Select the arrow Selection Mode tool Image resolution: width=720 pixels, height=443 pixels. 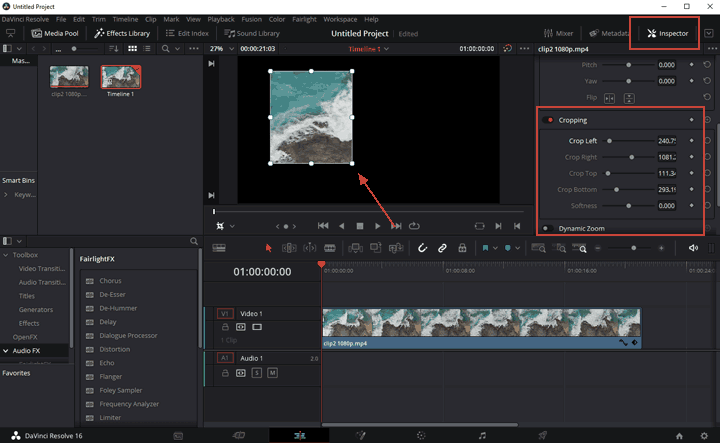[x=268, y=247]
